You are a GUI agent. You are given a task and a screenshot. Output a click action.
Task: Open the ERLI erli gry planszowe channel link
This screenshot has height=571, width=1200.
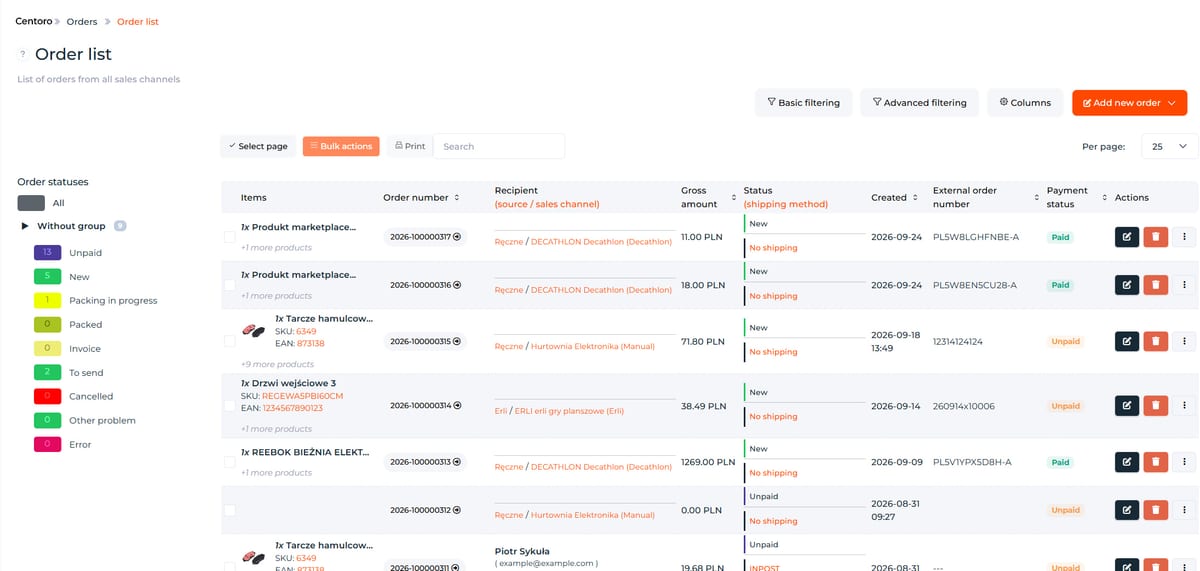[569, 411]
